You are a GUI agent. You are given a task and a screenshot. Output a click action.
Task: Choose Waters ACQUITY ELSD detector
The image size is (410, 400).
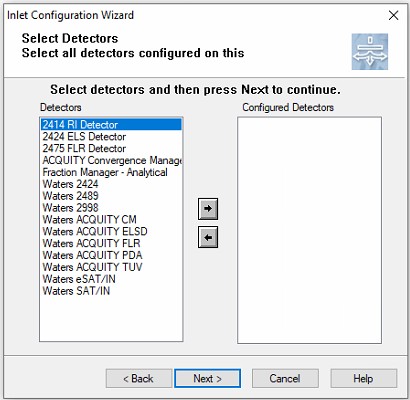click(x=111, y=231)
